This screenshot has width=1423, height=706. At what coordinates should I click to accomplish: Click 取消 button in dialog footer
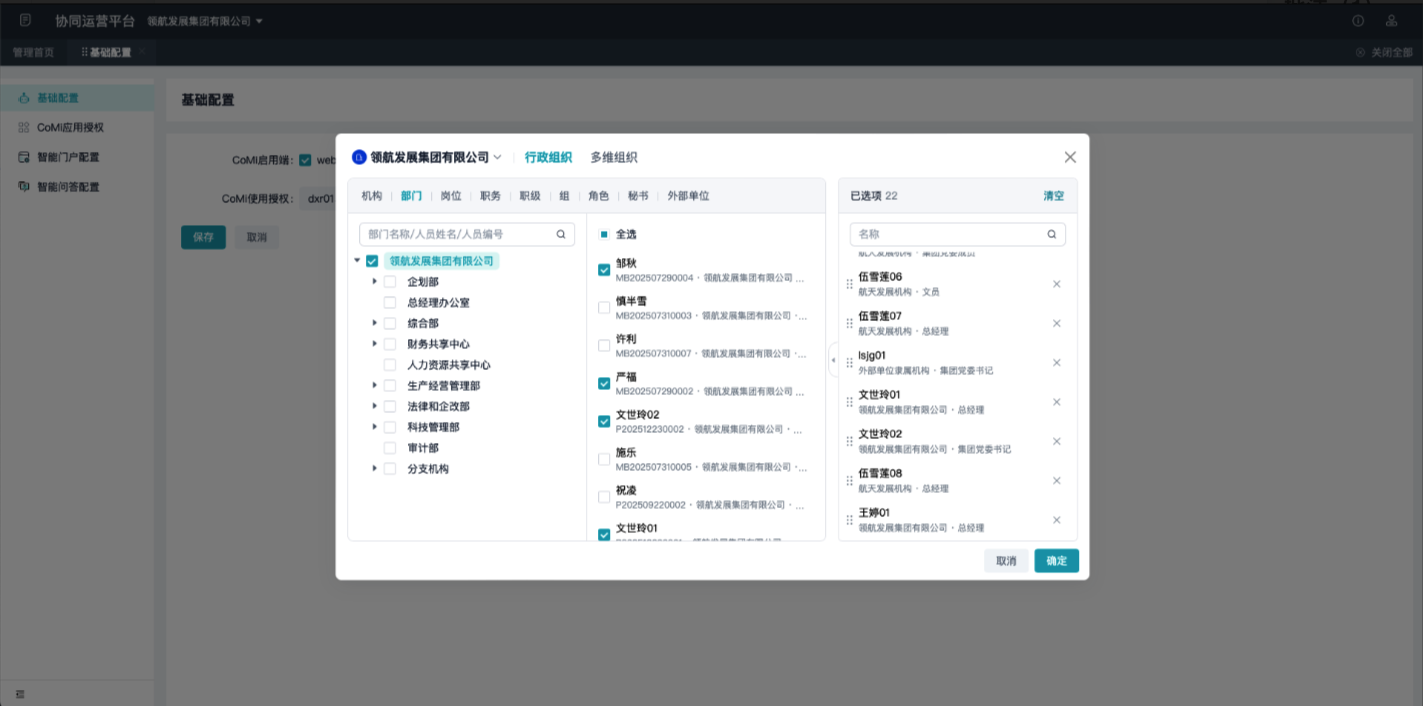tap(1006, 561)
